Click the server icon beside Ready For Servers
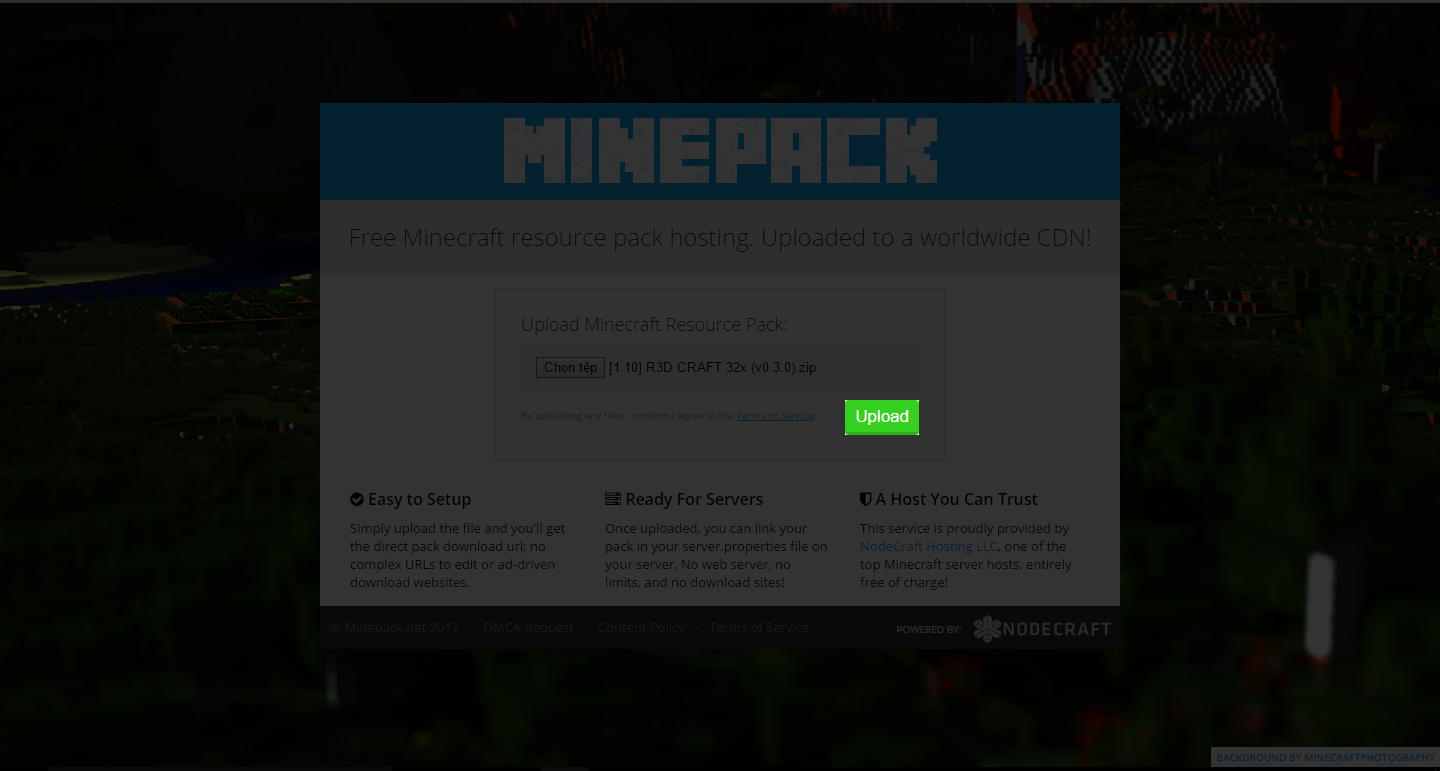This screenshot has height=771, width=1440. (x=613, y=499)
